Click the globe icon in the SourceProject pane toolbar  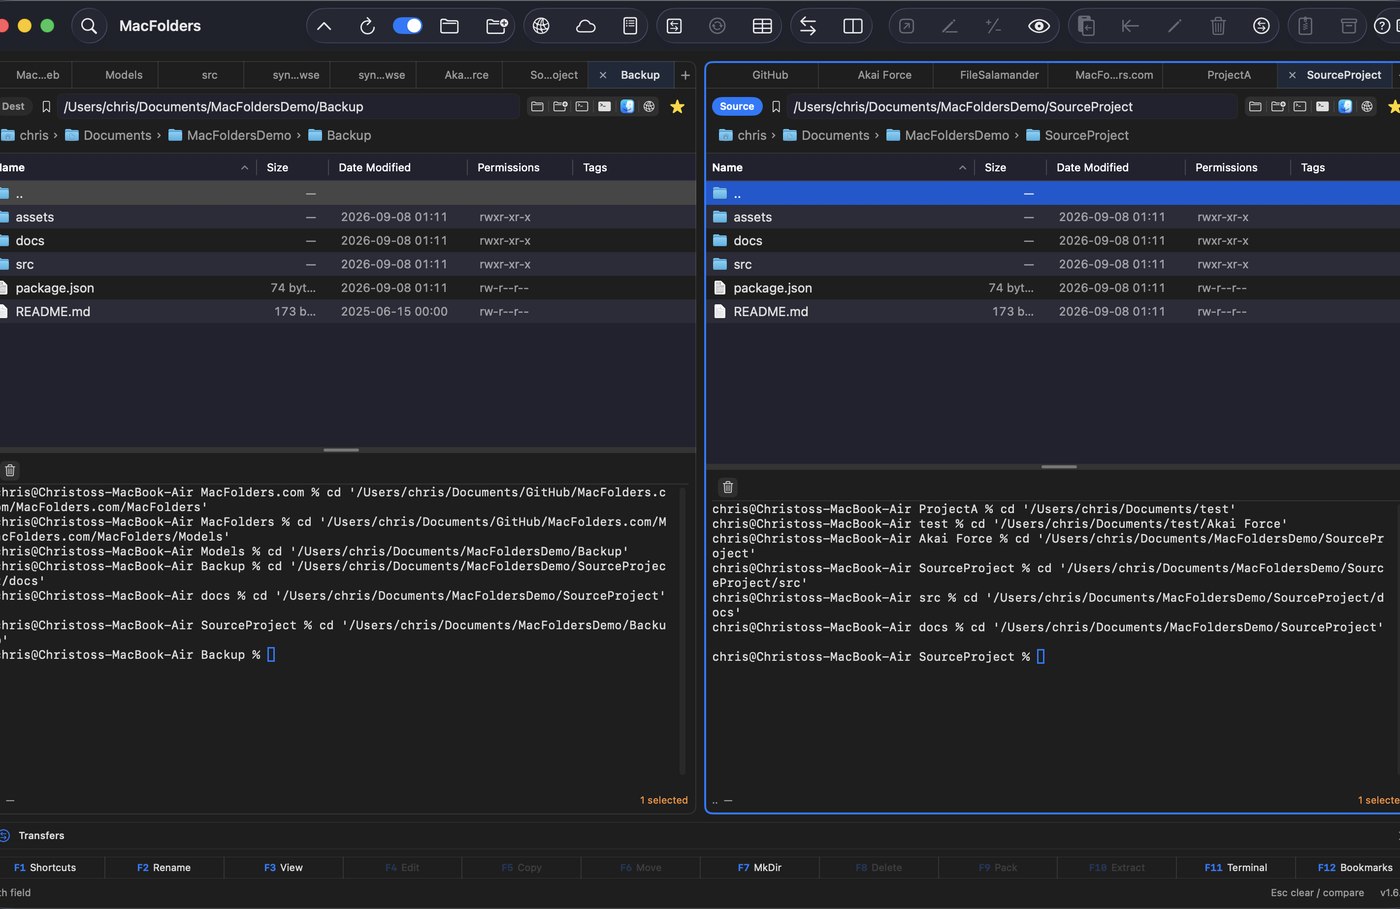(1367, 106)
